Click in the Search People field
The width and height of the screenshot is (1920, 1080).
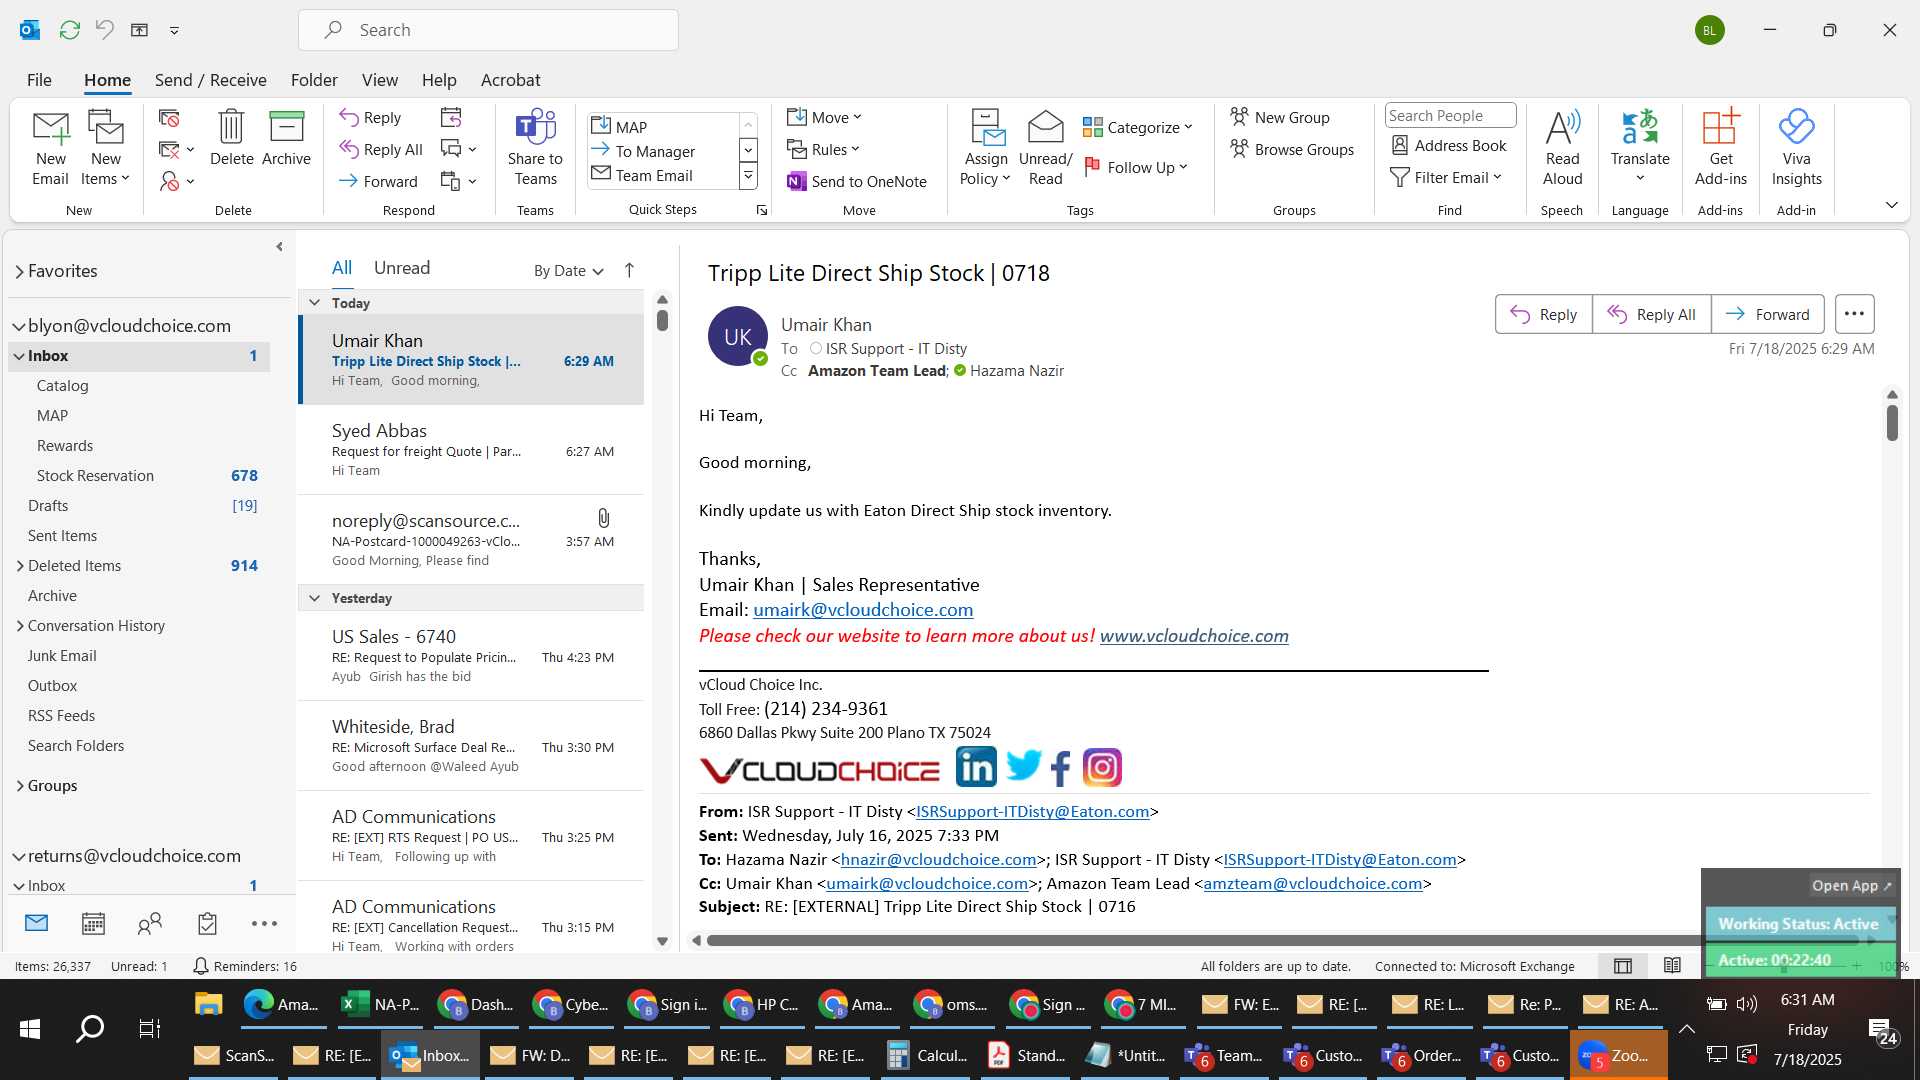1450,115
